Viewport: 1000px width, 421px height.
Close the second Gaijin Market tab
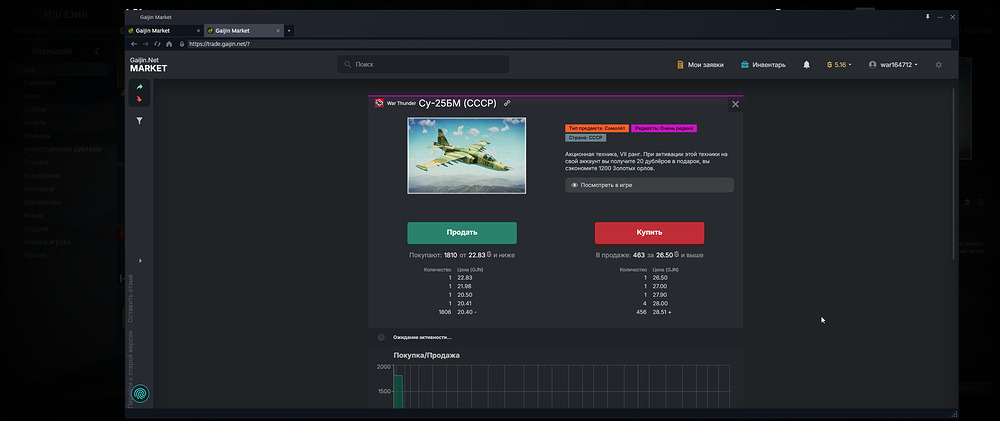click(x=278, y=31)
